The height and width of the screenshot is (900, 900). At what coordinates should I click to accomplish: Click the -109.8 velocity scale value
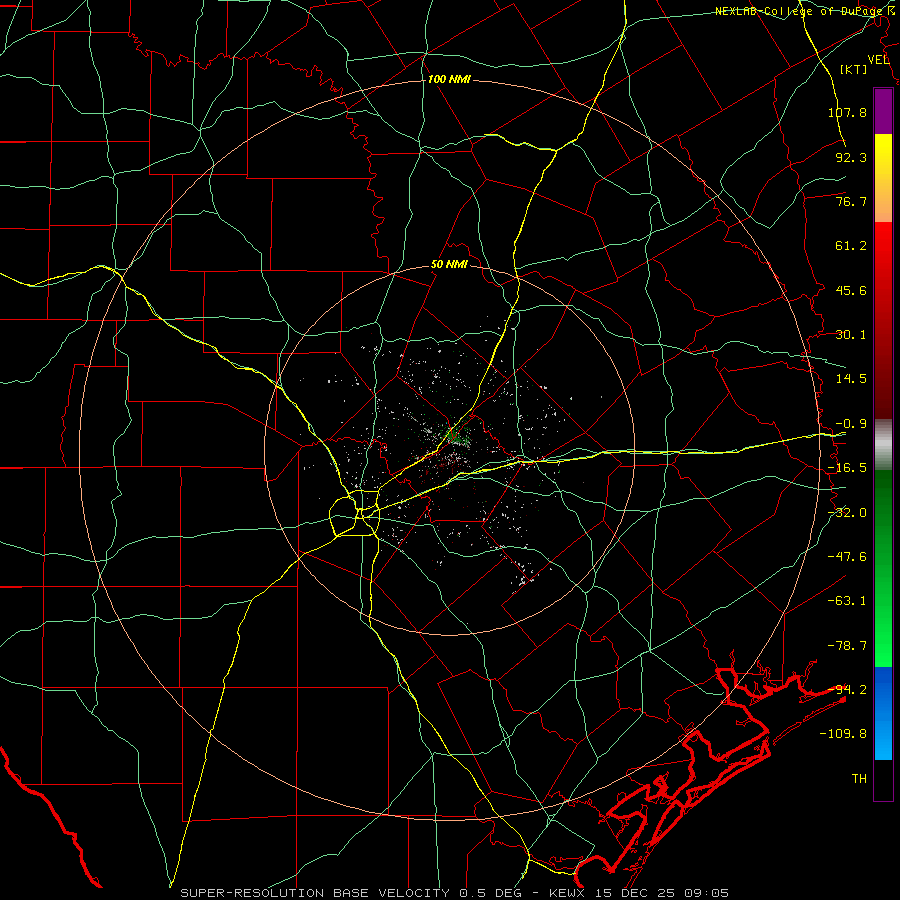coord(843,734)
